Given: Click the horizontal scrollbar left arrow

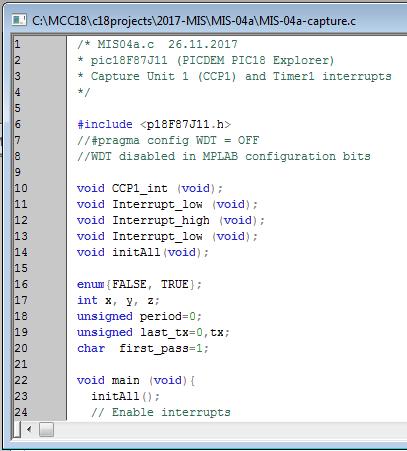Looking at the screenshot, I should click(29, 429).
